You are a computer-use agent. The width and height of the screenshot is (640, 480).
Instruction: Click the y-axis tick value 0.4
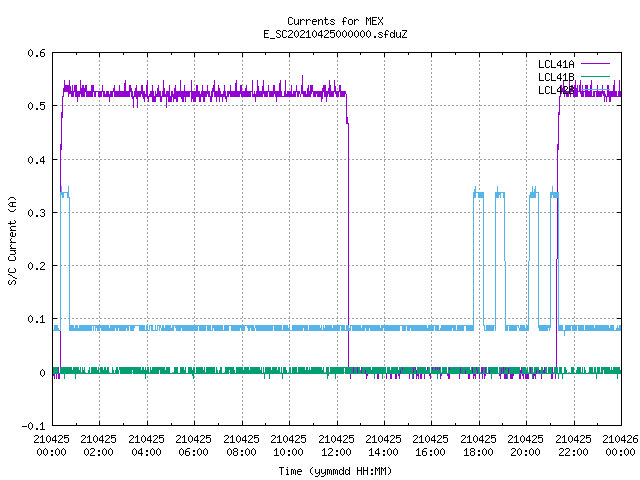click(36, 160)
